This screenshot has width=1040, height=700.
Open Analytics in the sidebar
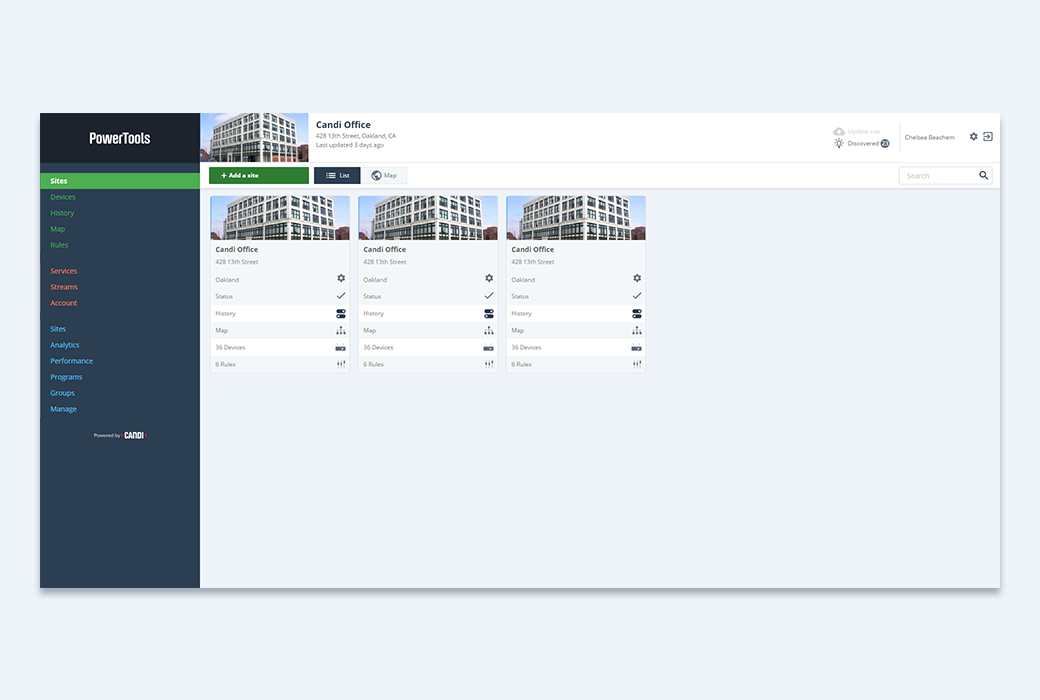pyautogui.click(x=65, y=345)
